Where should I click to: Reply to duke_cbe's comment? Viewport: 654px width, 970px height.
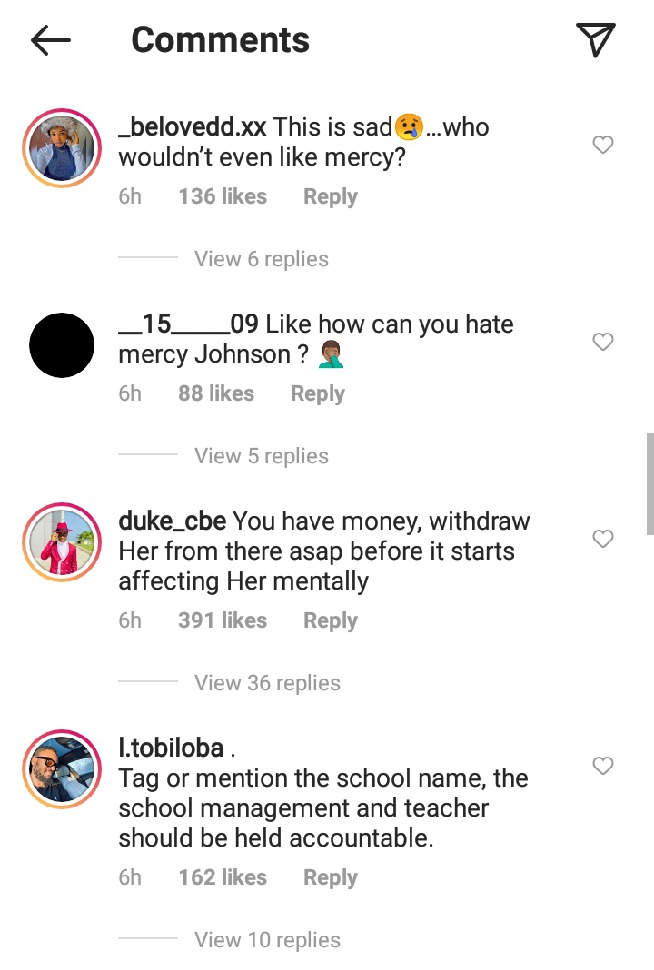[330, 620]
